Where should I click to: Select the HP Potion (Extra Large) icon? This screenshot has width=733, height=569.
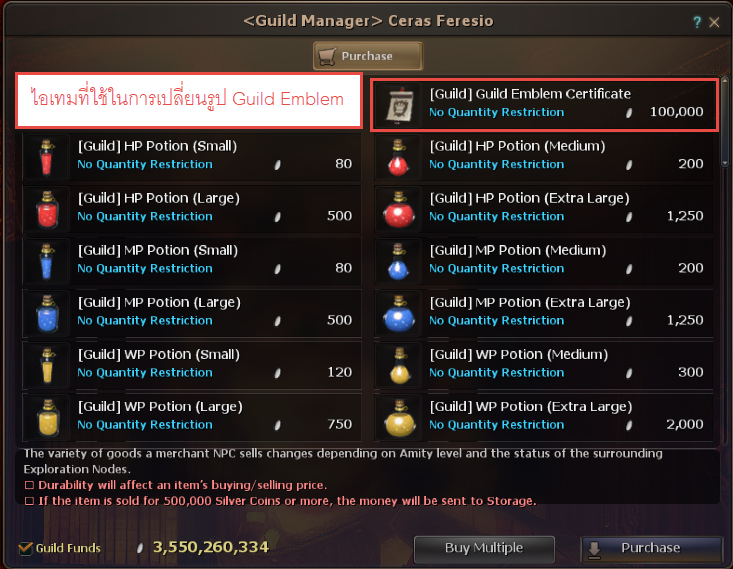[x=399, y=209]
